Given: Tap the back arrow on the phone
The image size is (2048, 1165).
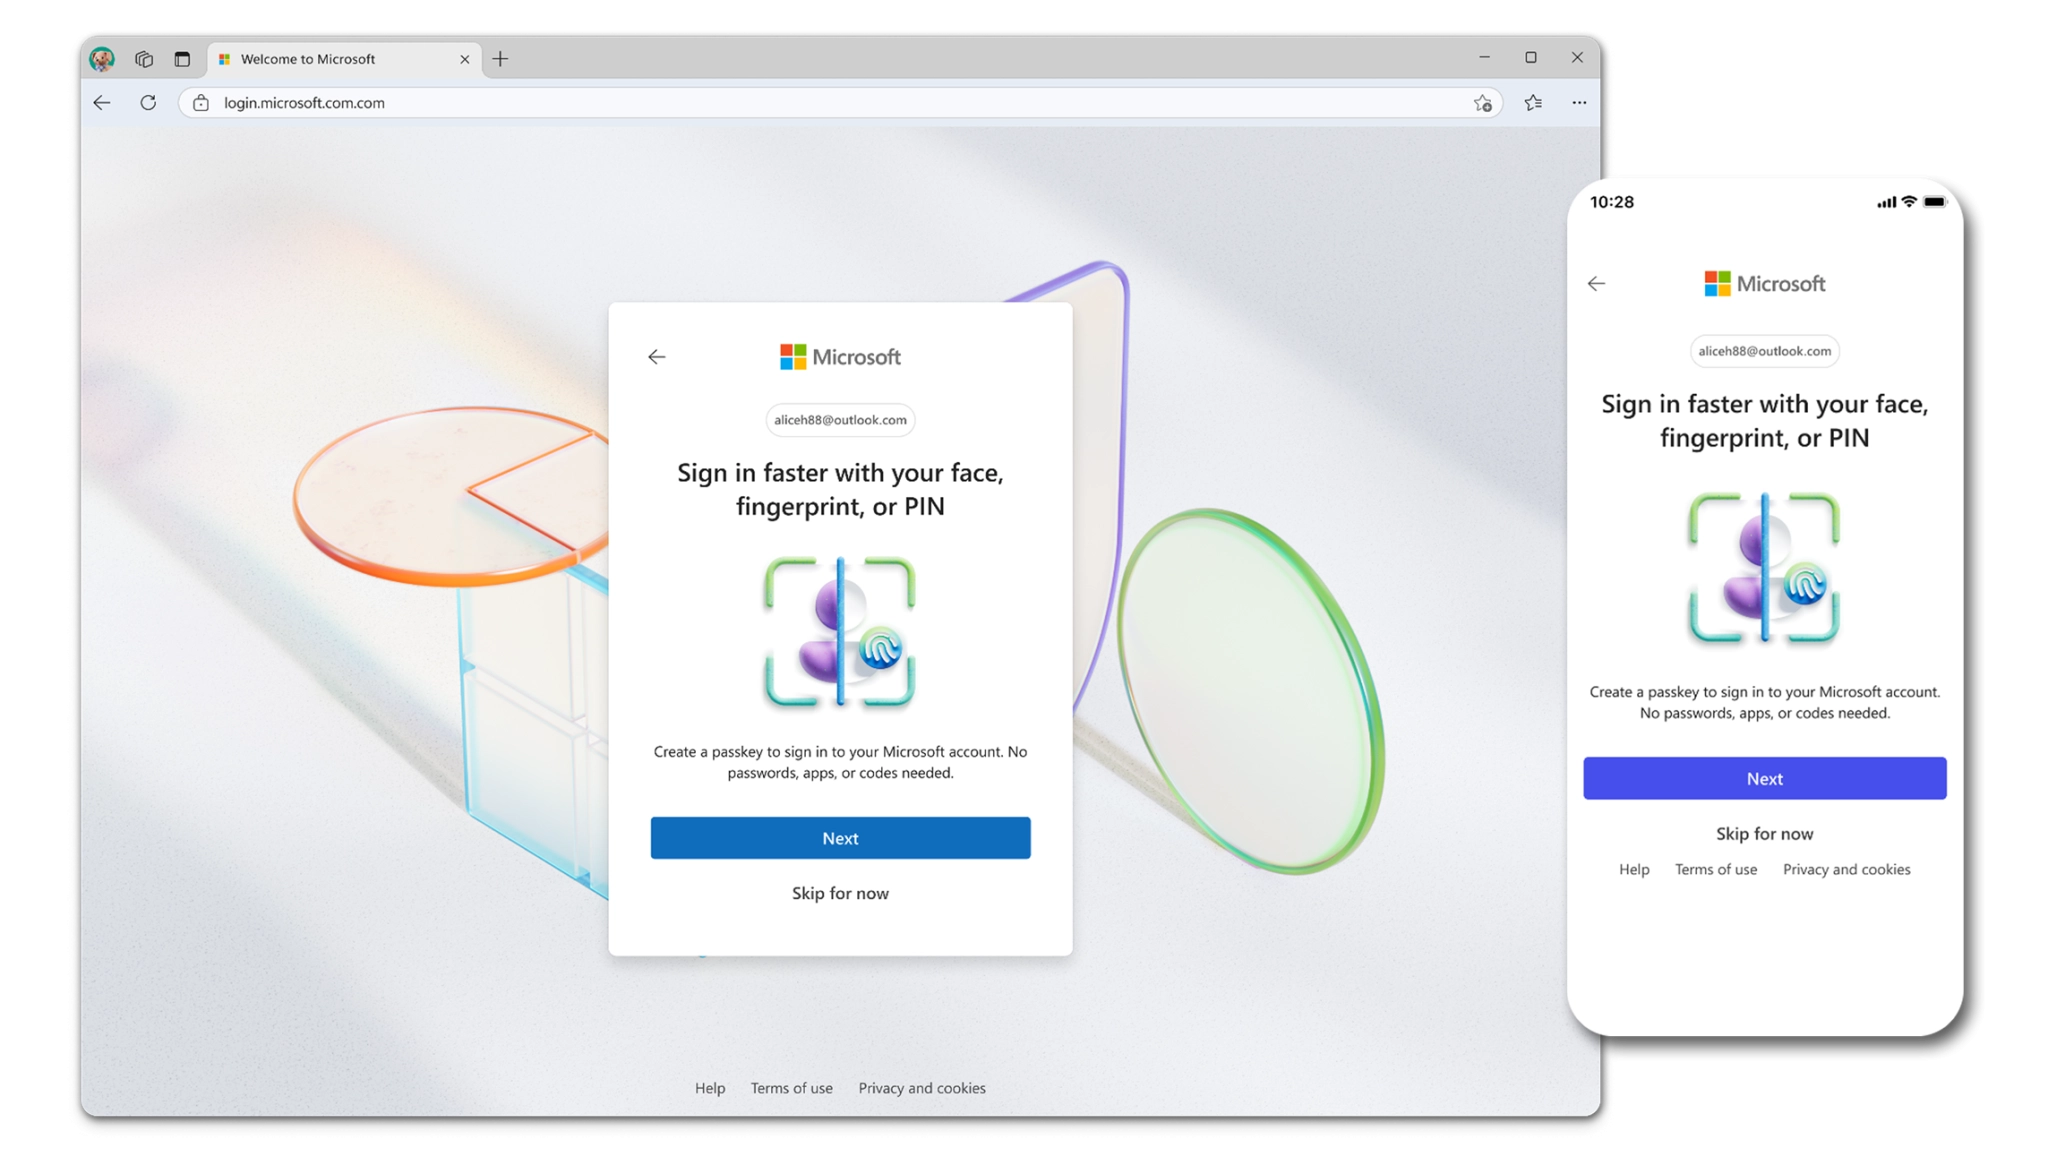Looking at the screenshot, I should pos(1596,284).
